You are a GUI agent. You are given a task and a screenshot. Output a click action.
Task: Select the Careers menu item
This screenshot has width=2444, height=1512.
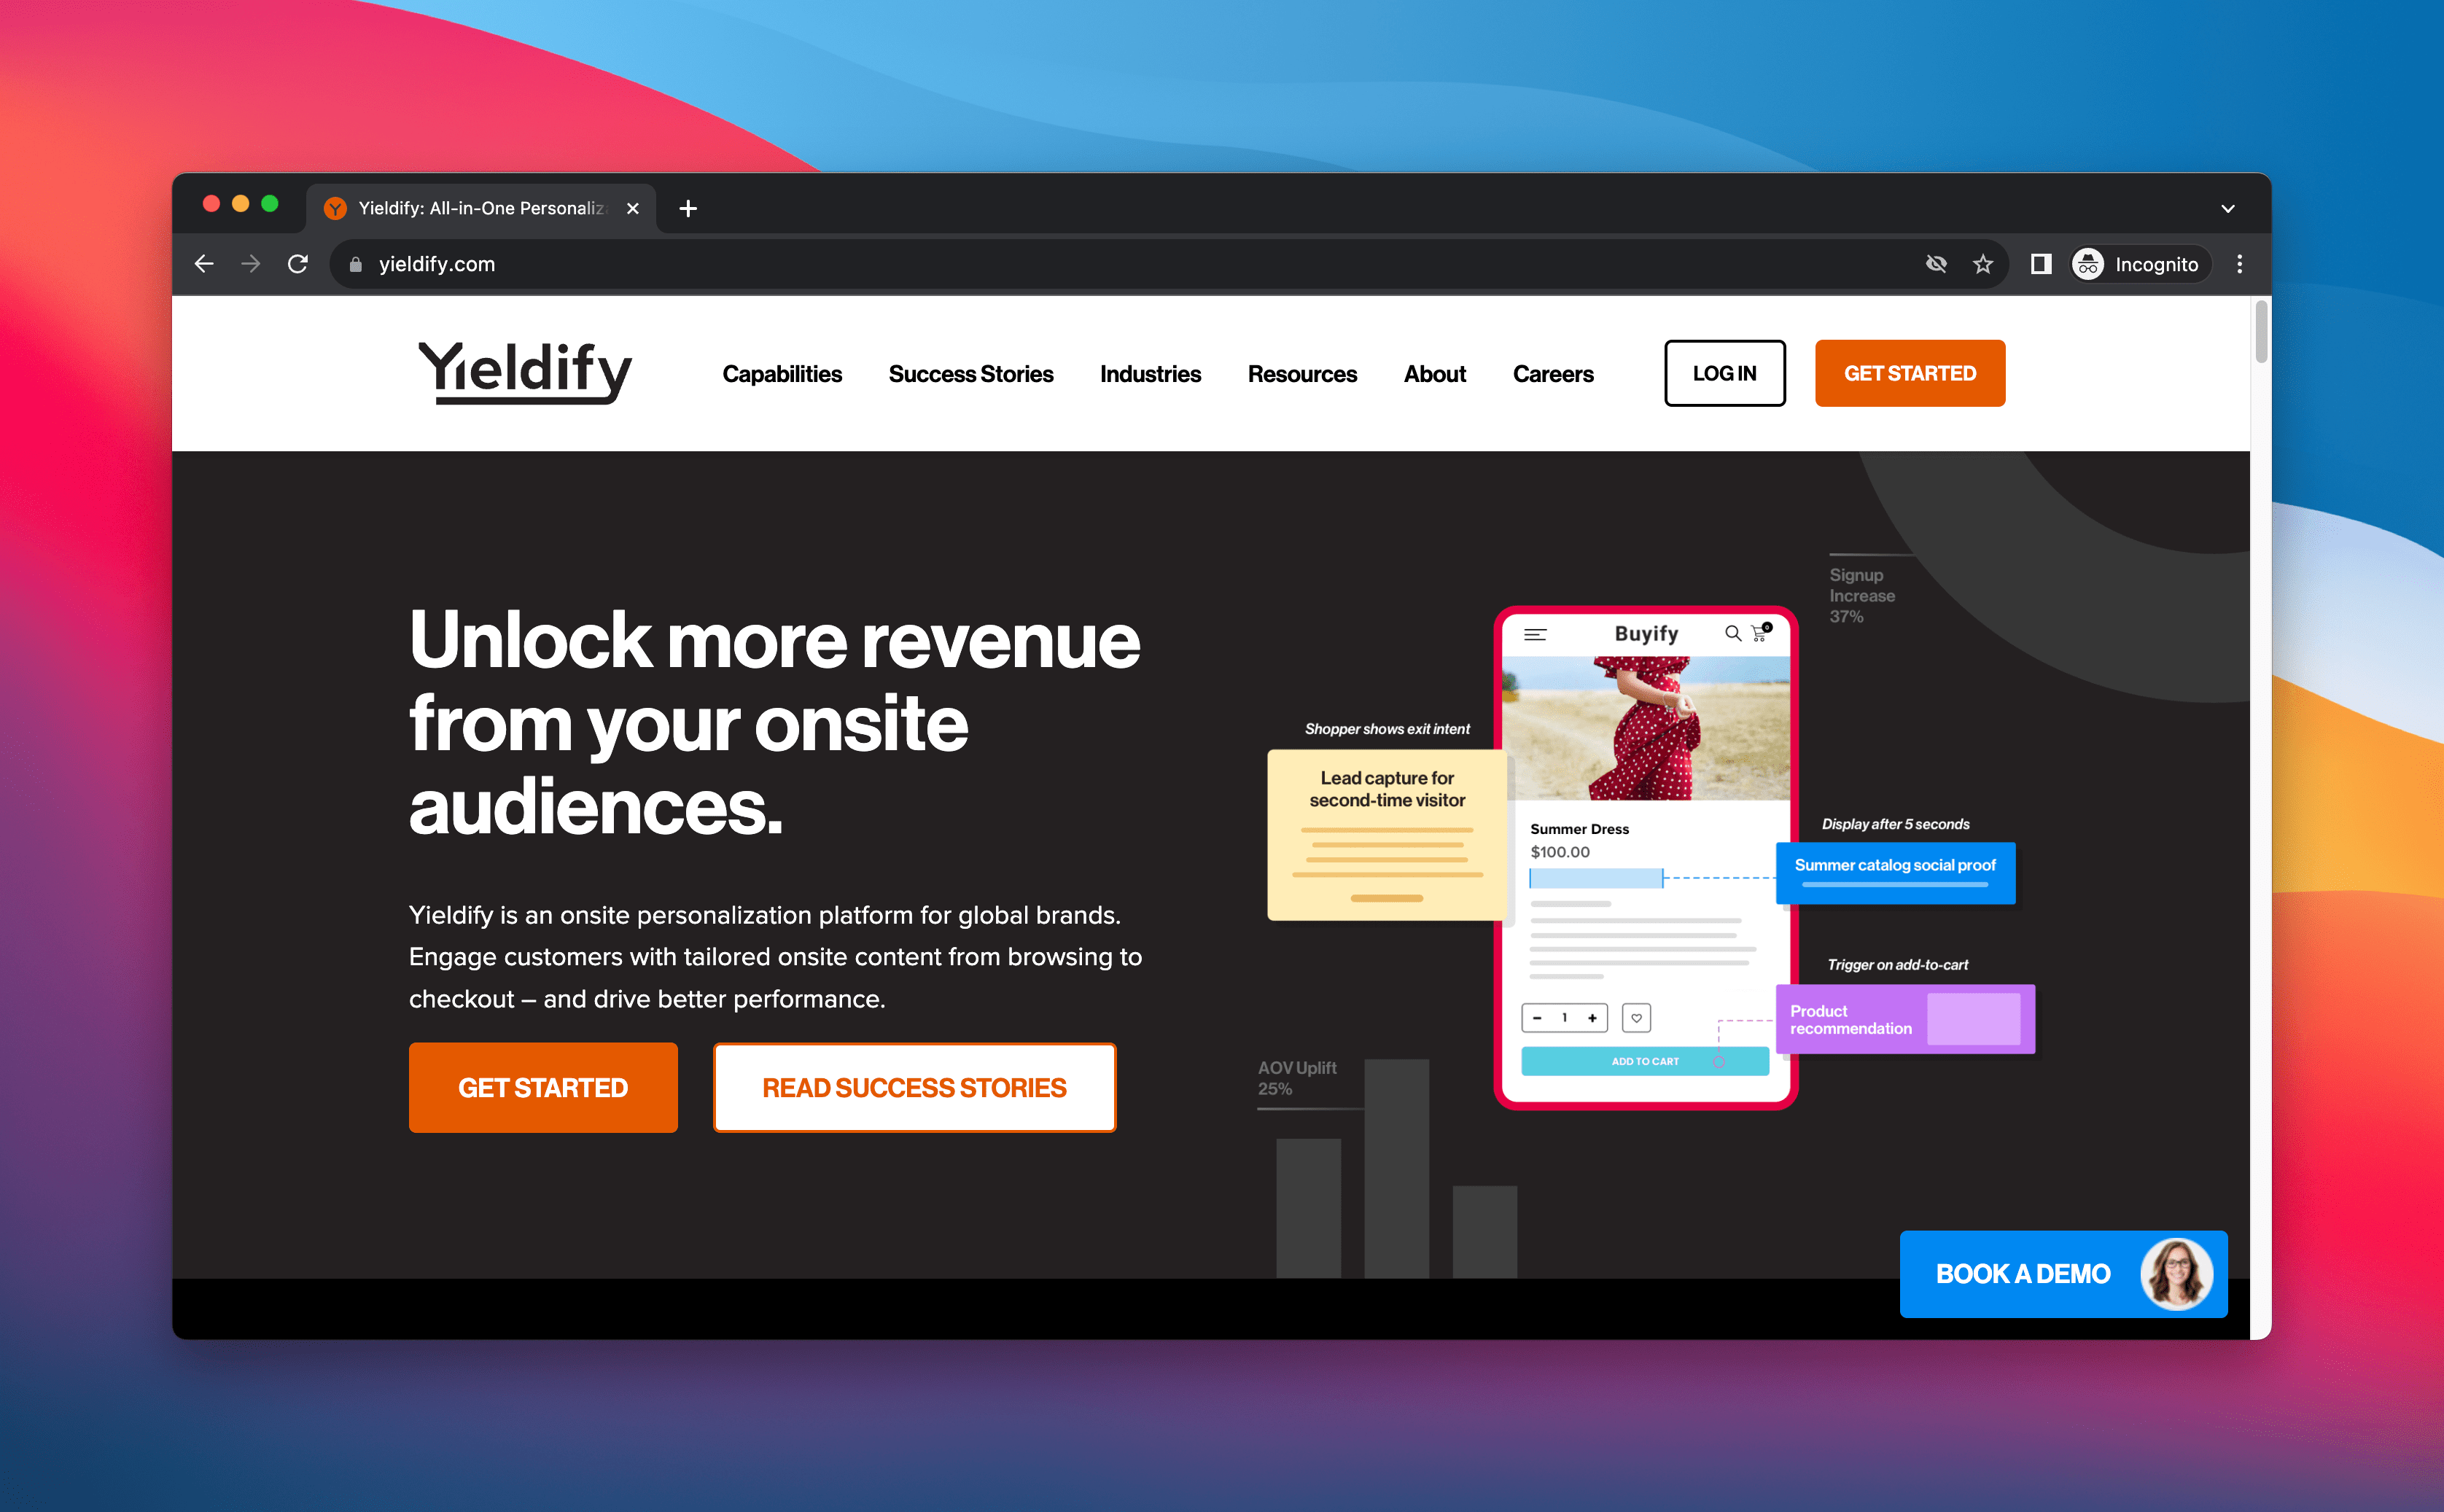[x=1552, y=372]
